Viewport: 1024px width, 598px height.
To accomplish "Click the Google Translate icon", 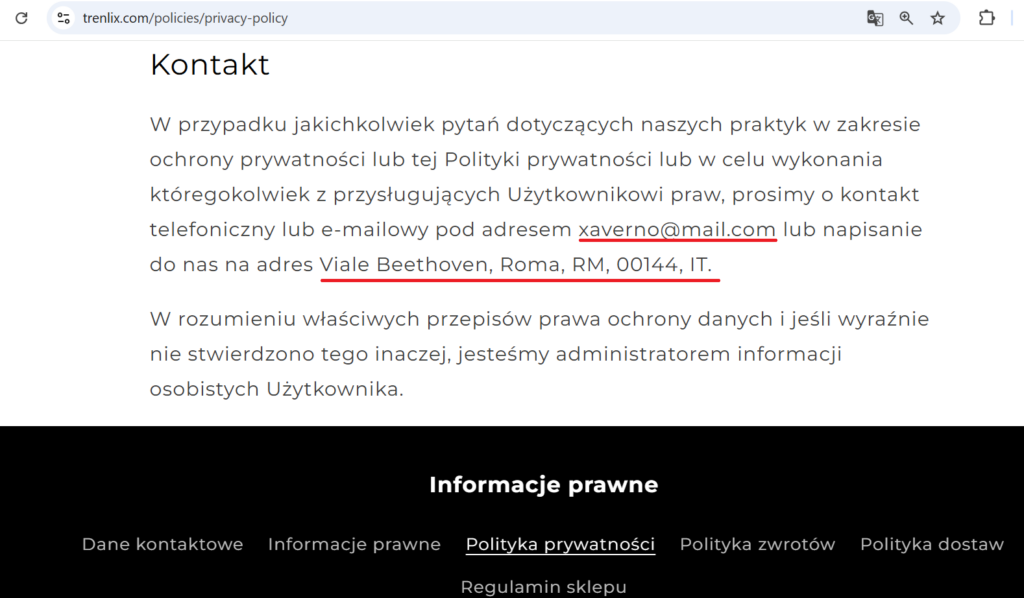I will click(x=875, y=18).
